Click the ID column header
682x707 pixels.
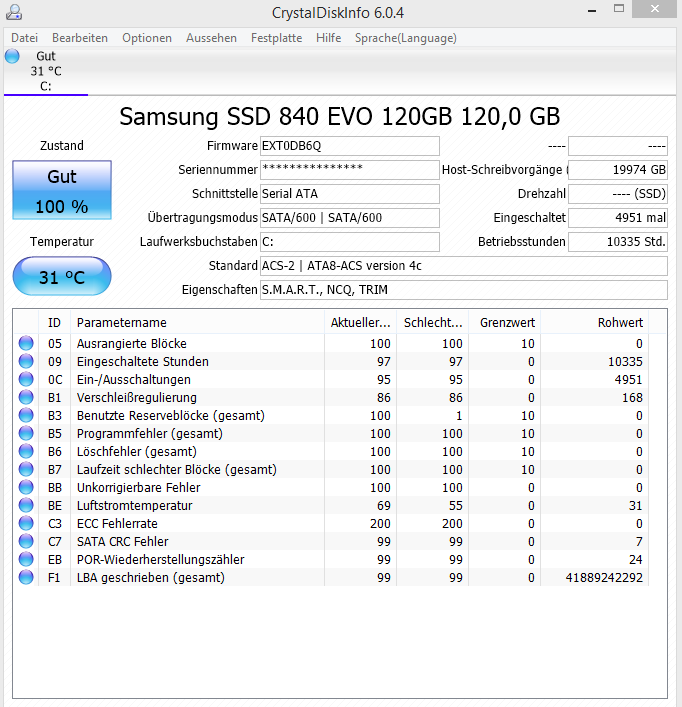pyautogui.click(x=55, y=323)
